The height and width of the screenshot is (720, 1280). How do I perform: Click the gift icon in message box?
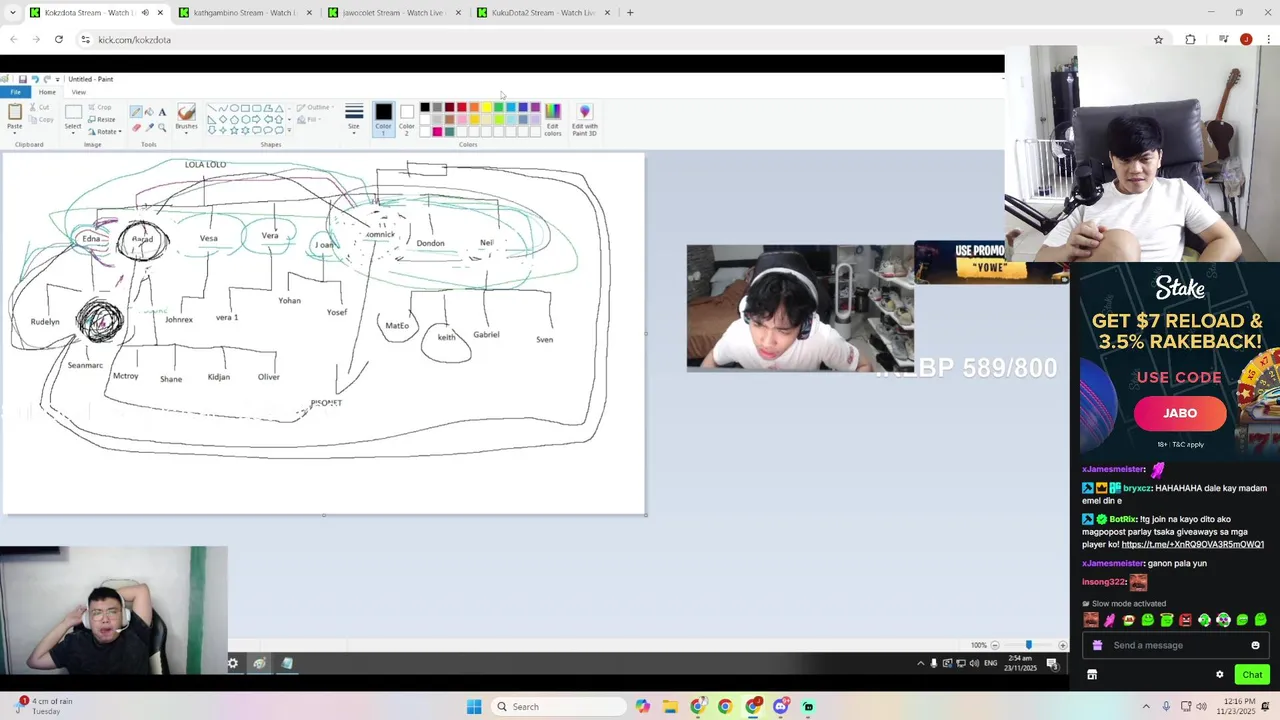[x=1097, y=645]
